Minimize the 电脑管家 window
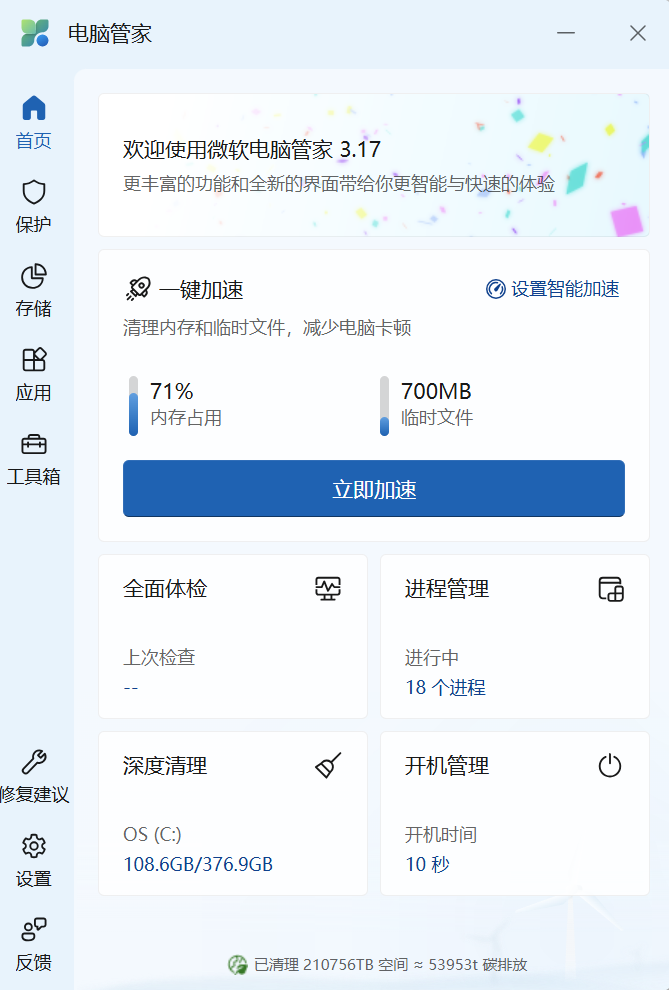Viewport: 669px width, 990px height. point(565,33)
